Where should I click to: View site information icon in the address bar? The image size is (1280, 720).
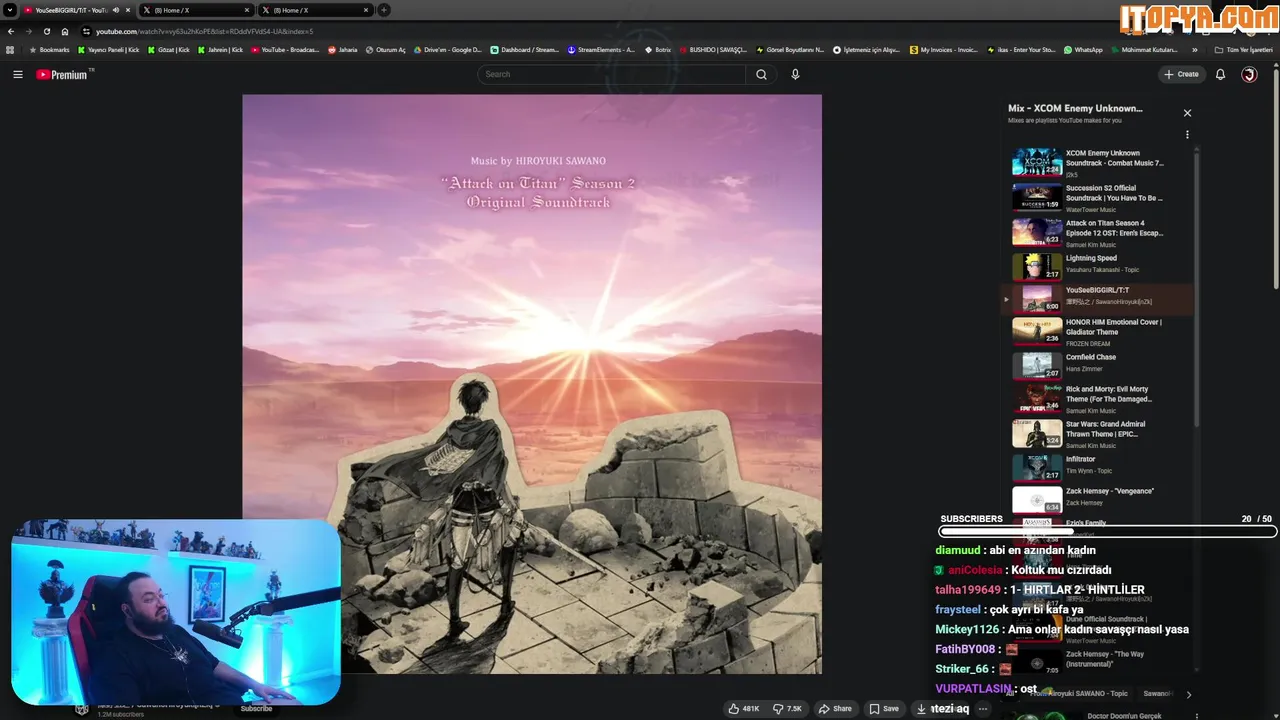click(86, 31)
